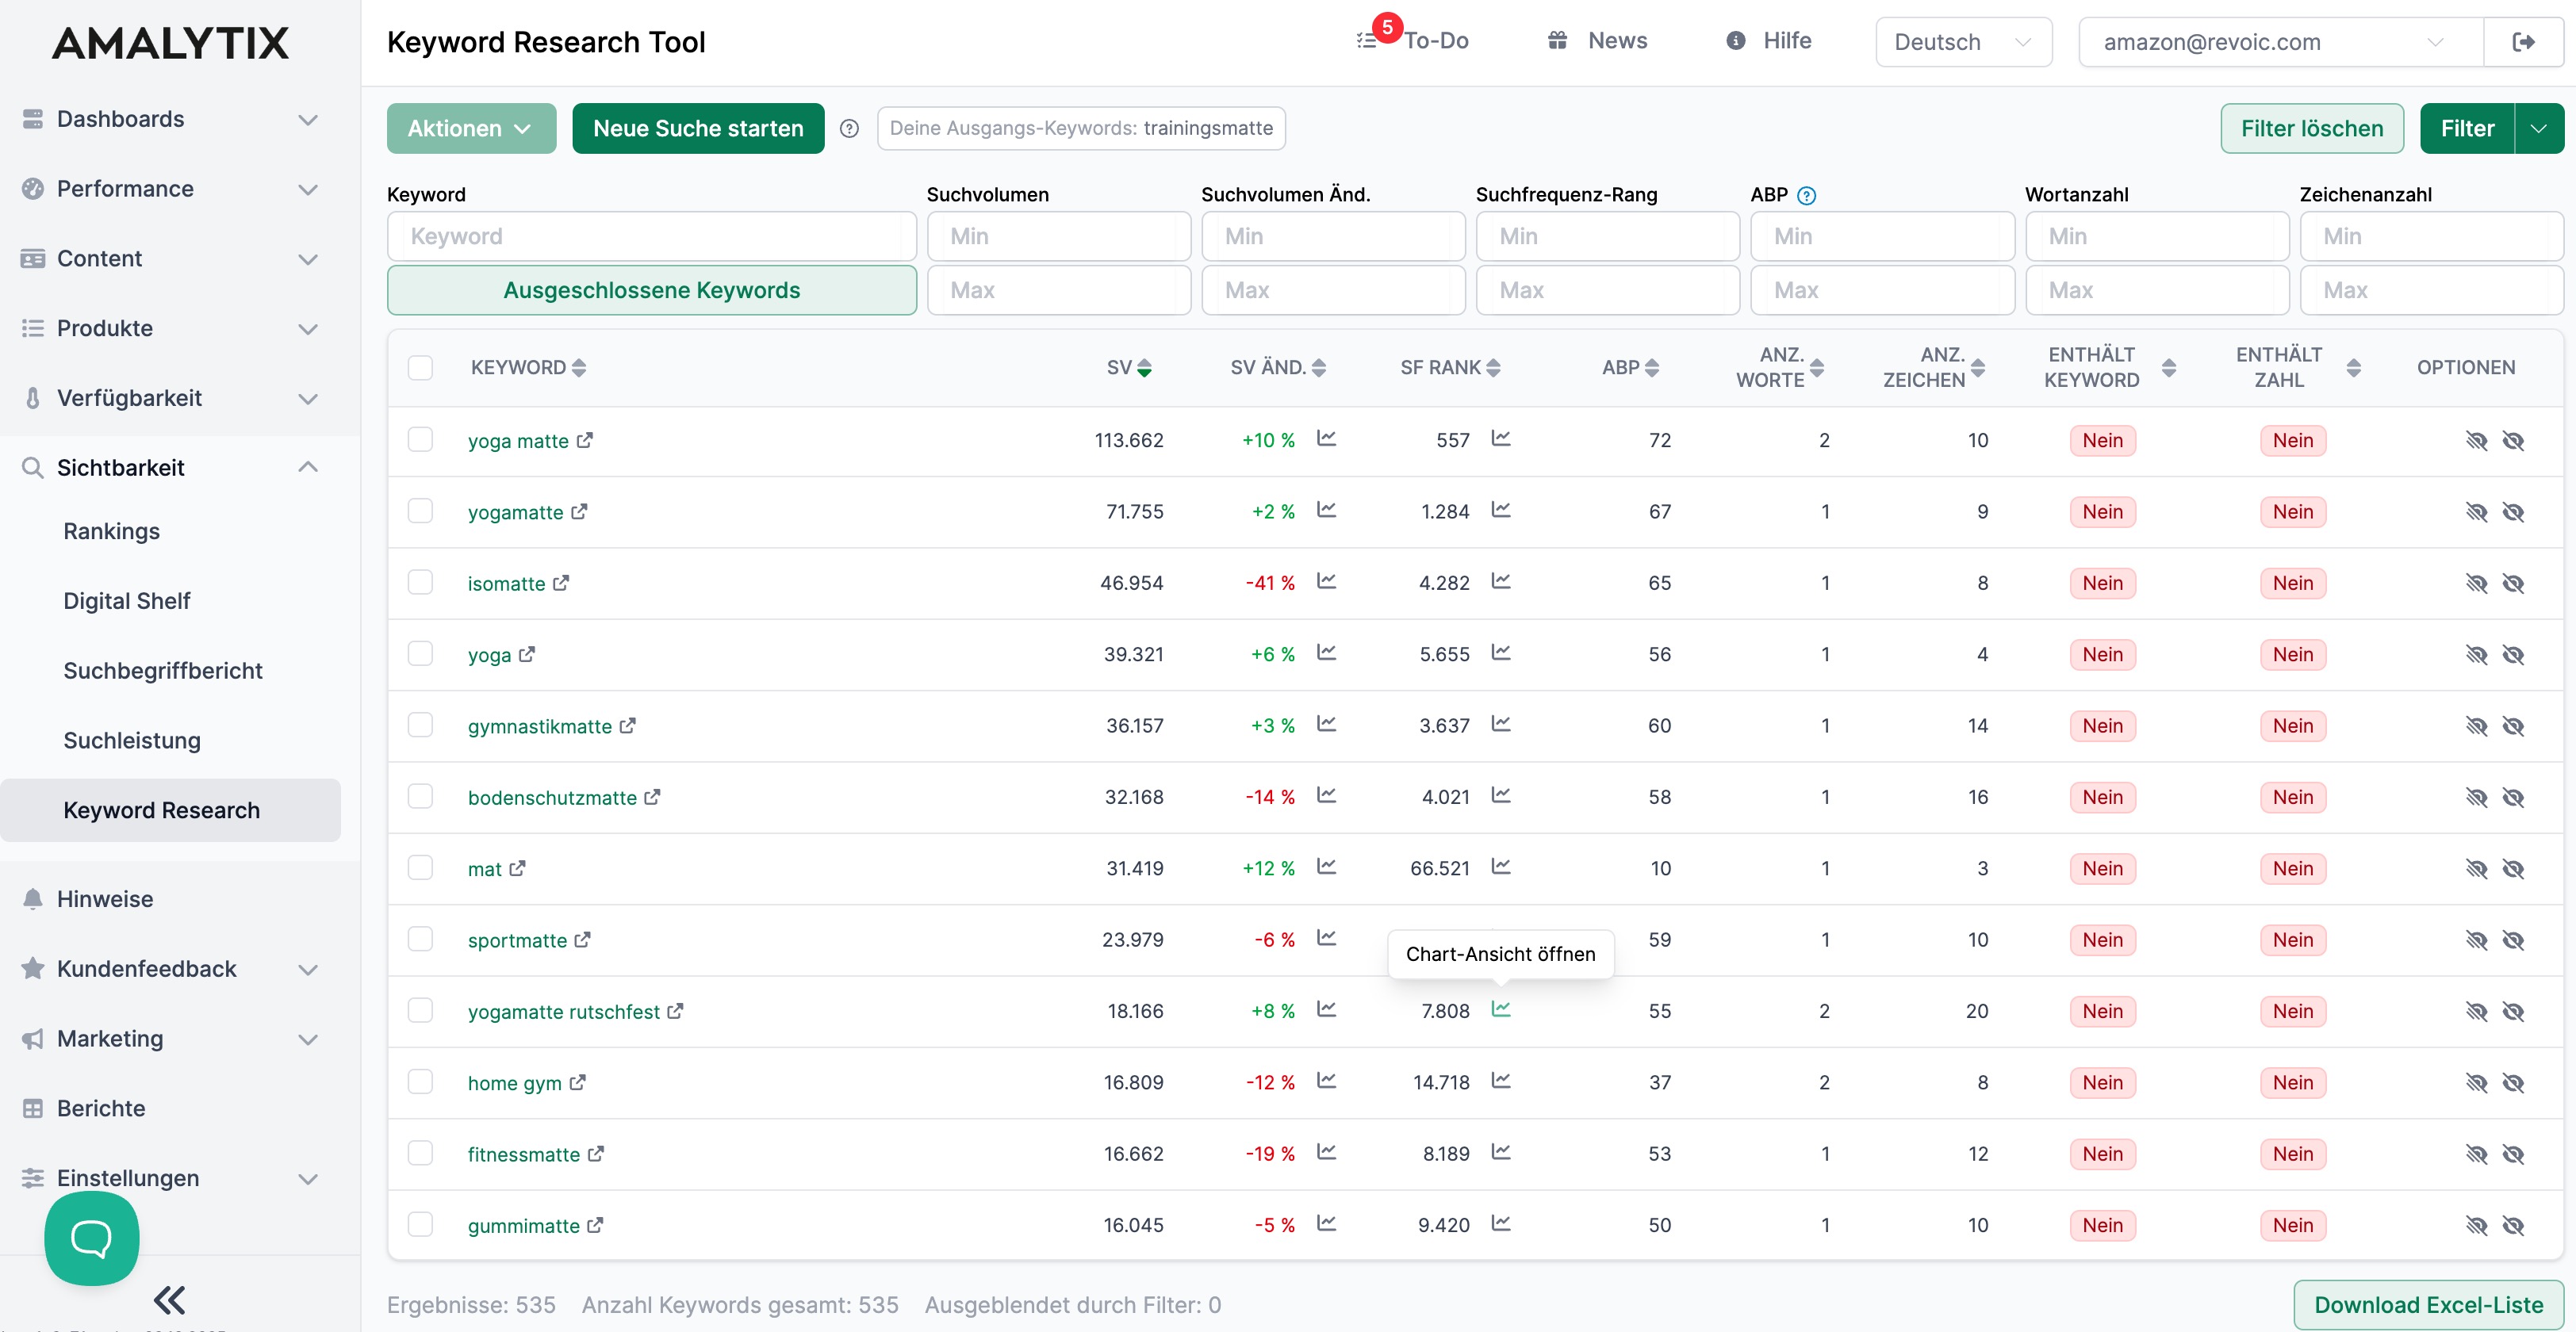Click the Filter löschen button
The image size is (2576, 1332).
point(2311,129)
